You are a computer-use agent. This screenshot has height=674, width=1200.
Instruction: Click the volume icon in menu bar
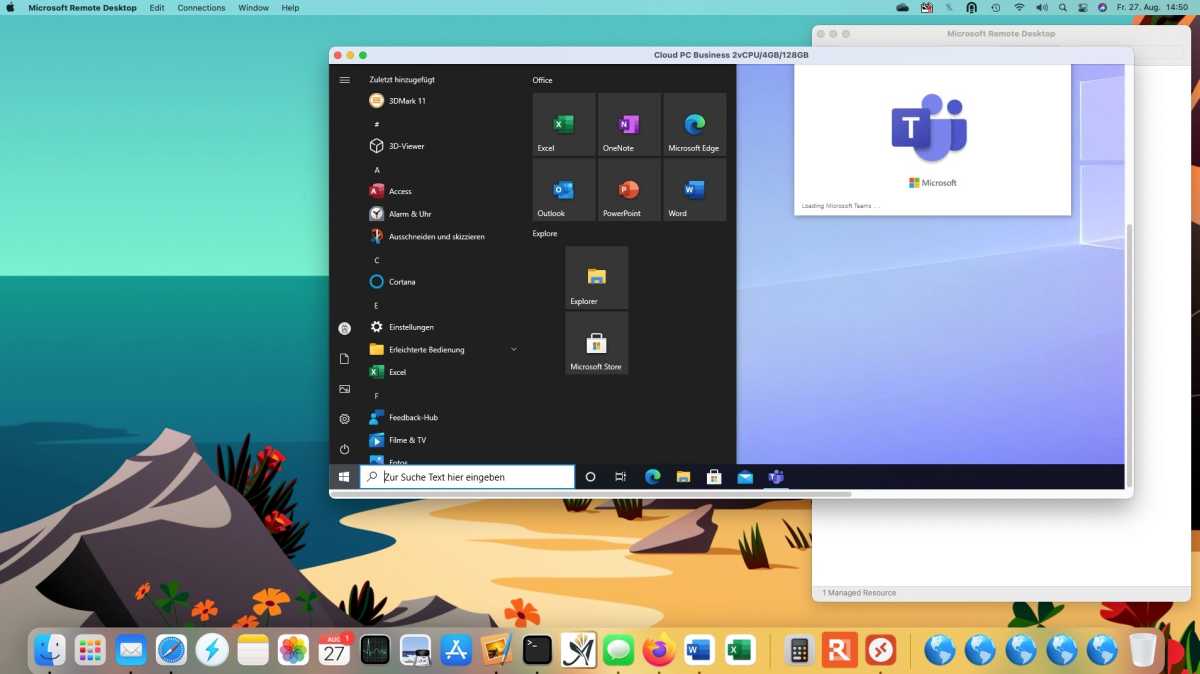click(x=1041, y=7)
